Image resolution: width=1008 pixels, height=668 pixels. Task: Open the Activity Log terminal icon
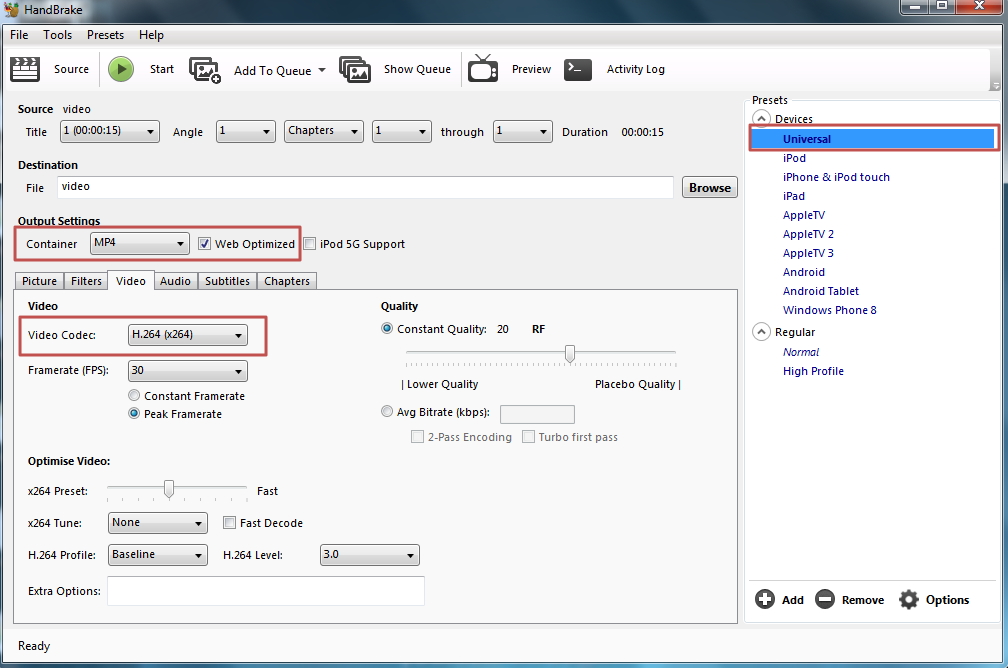click(578, 69)
